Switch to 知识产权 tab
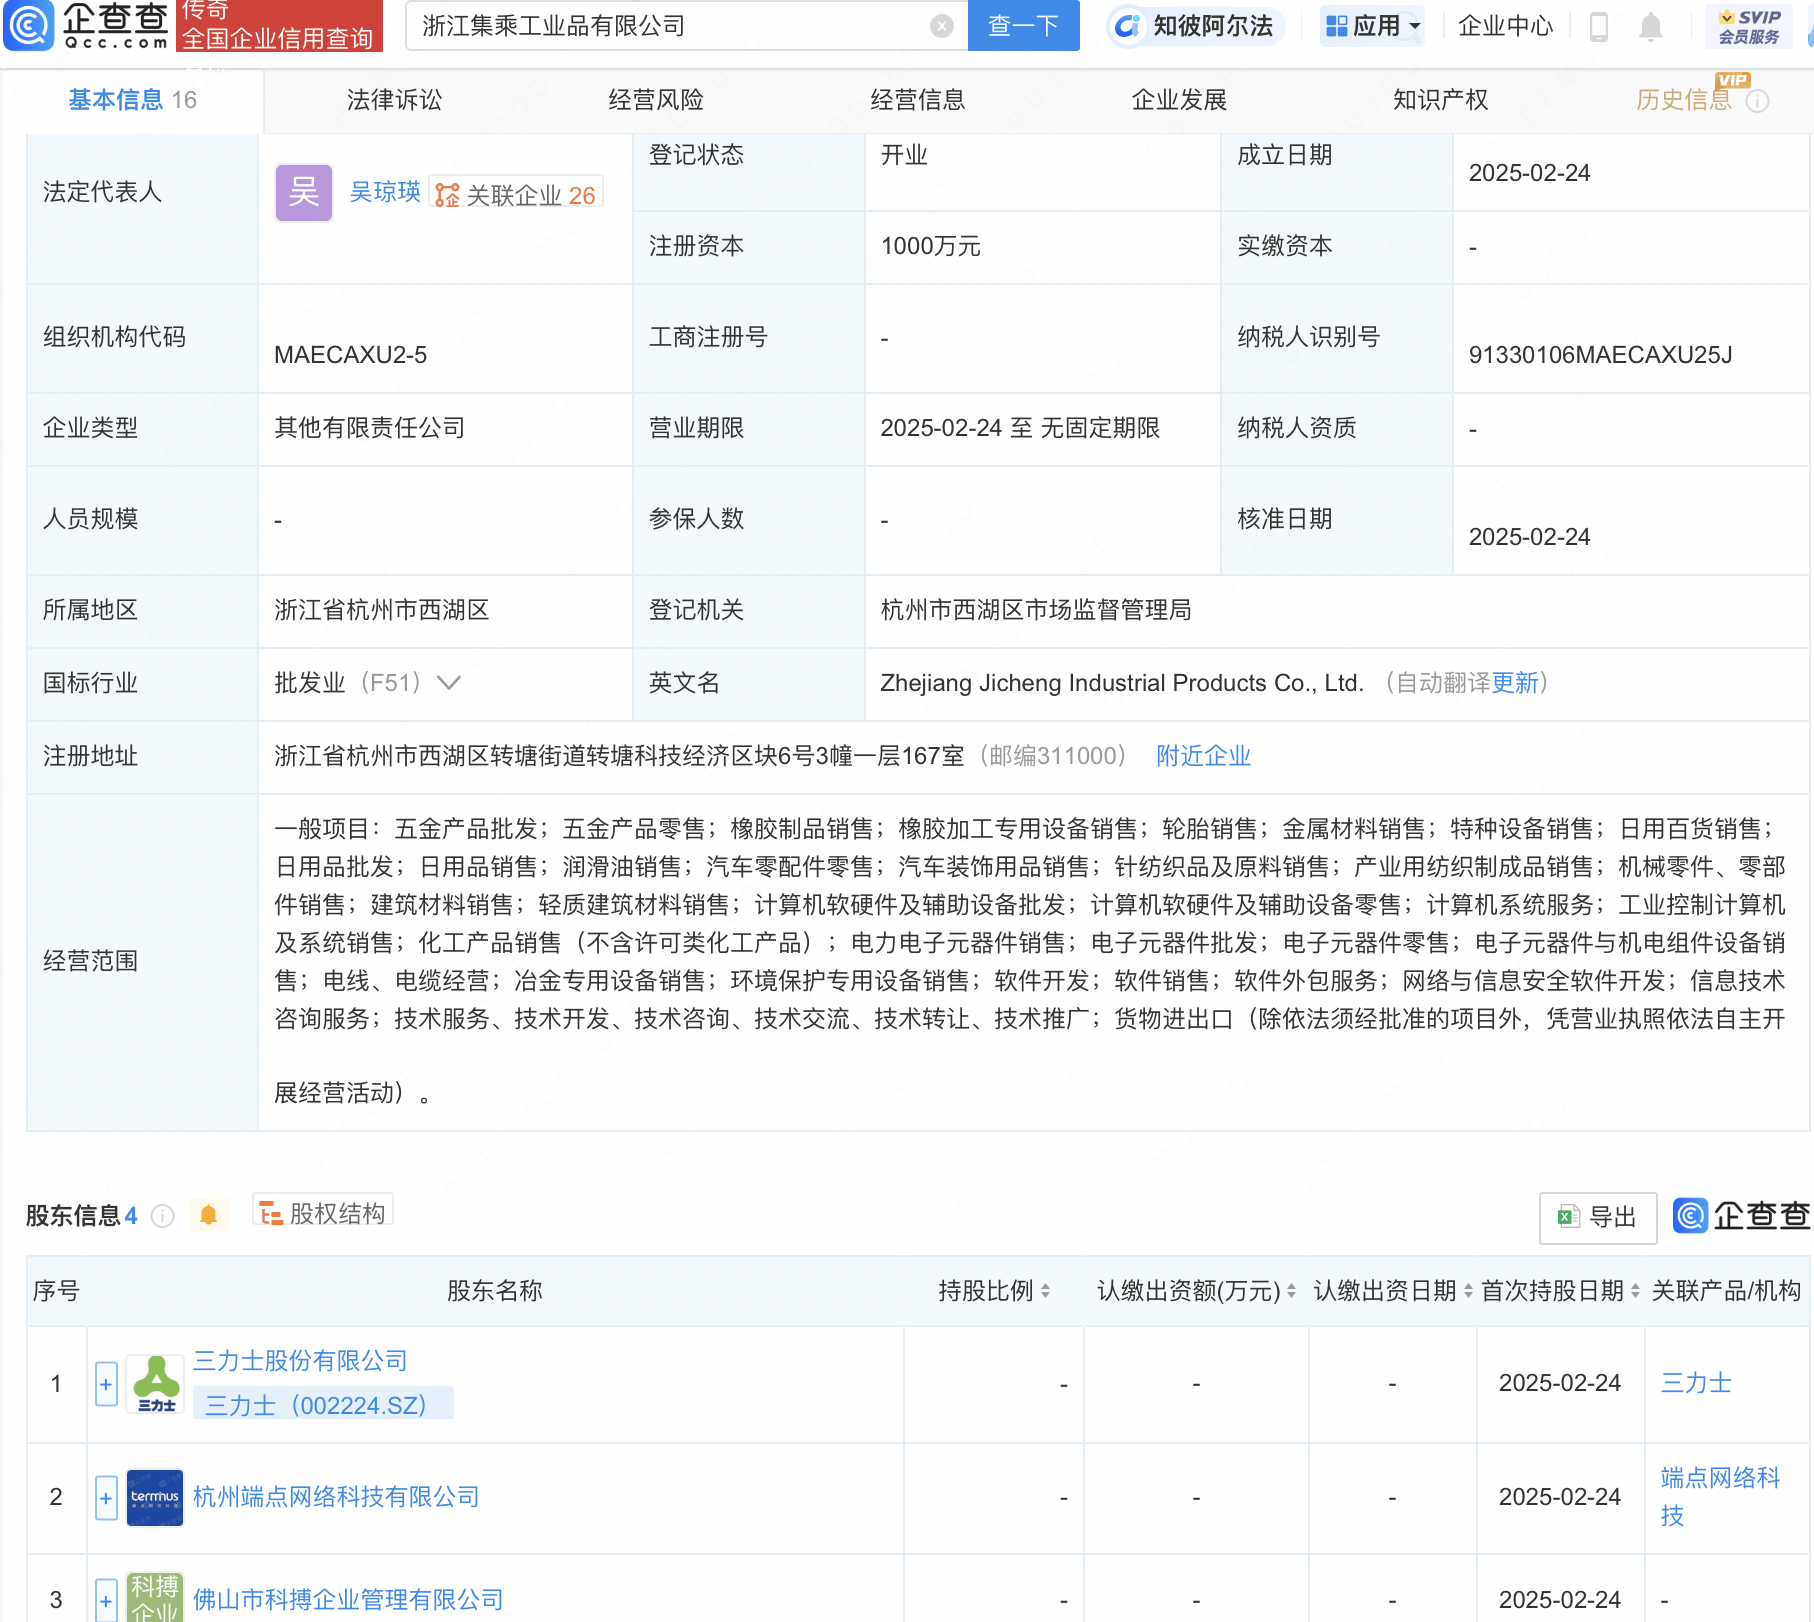The image size is (1814, 1622). pyautogui.click(x=1441, y=100)
